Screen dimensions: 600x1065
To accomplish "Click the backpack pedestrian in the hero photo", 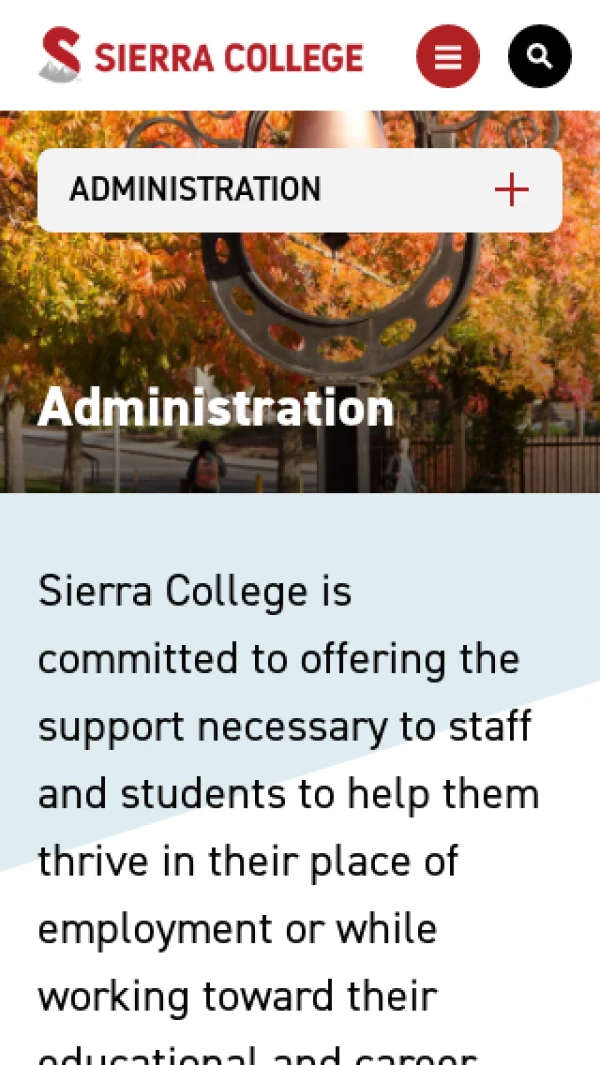I will click(204, 465).
